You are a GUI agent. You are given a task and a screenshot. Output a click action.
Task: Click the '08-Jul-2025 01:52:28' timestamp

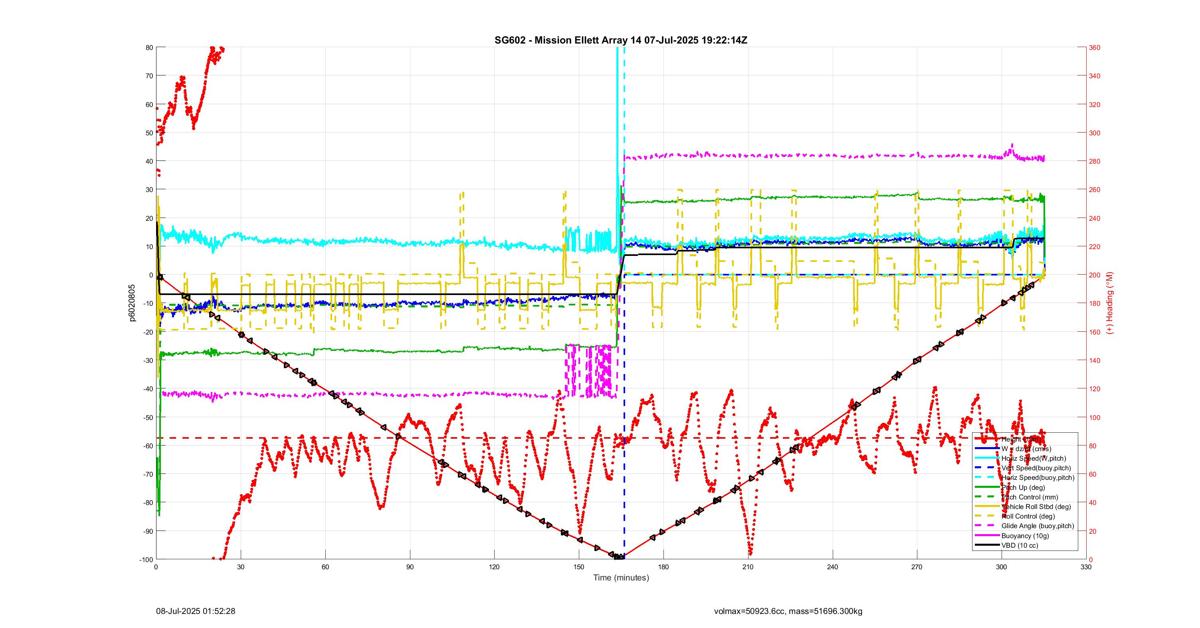[195, 609]
